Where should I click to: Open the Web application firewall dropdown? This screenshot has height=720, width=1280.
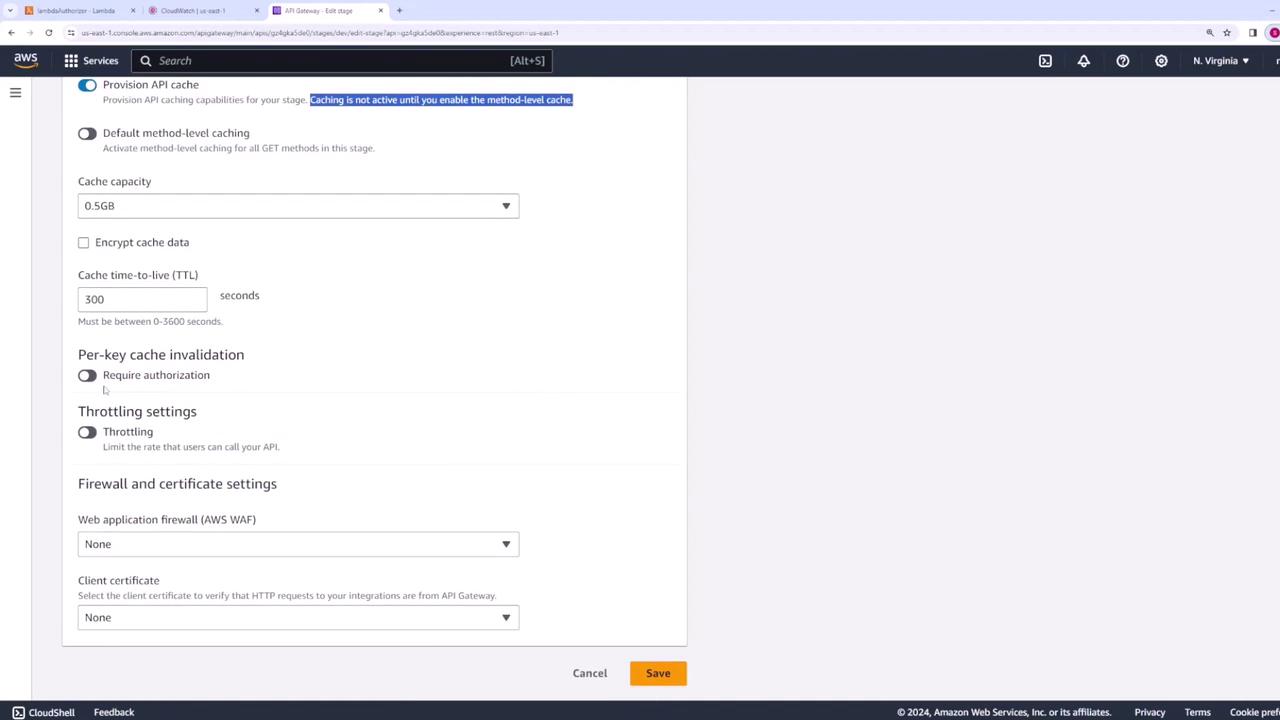(298, 544)
